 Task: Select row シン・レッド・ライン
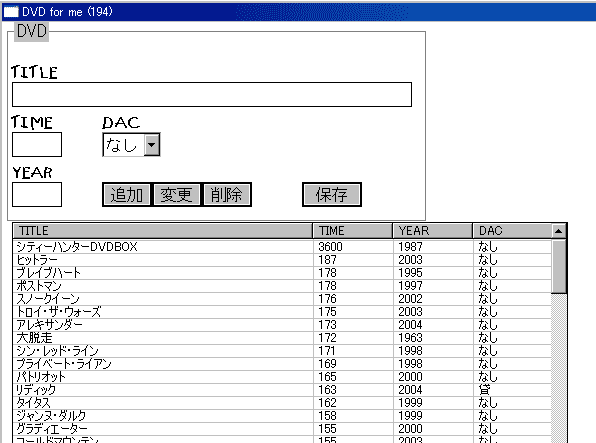click(x=282, y=351)
